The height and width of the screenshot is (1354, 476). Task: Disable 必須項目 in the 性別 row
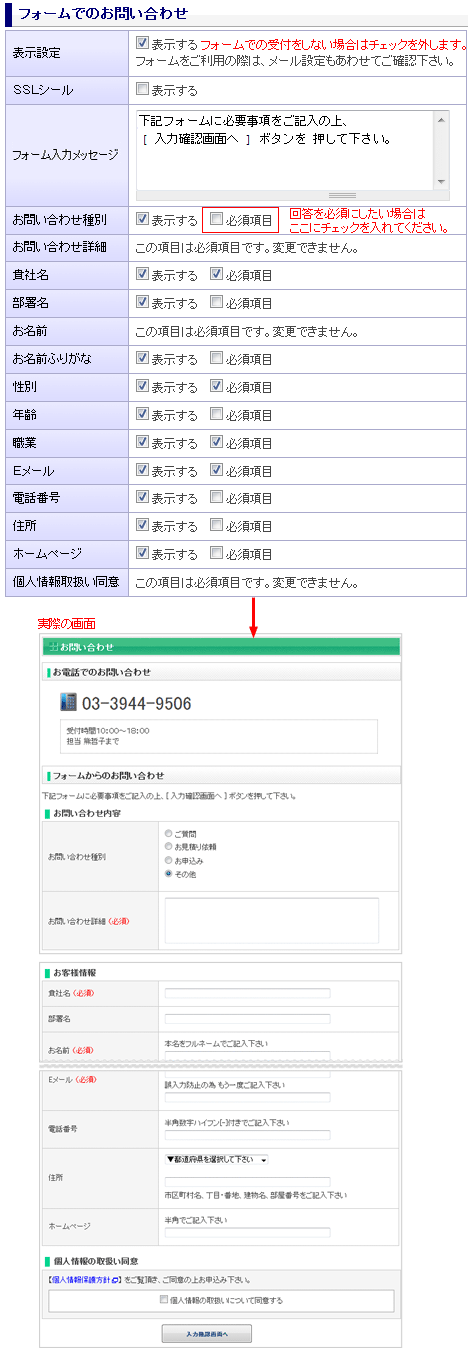point(216,386)
